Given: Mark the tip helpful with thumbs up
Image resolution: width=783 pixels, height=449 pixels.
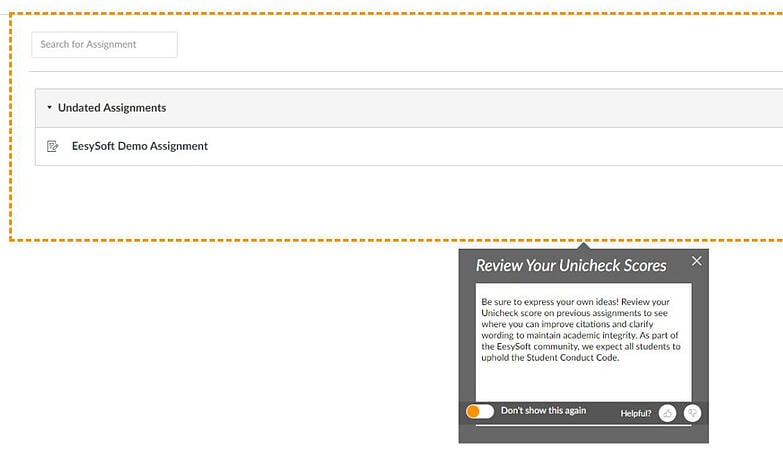Looking at the screenshot, I should pos(668,413).
